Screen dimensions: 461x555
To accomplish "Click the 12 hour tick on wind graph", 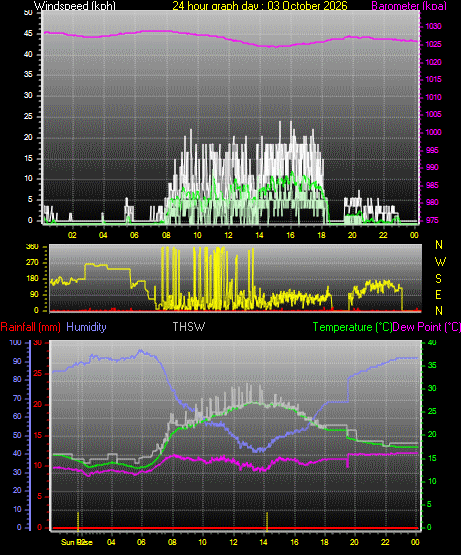I will (228, 235).
